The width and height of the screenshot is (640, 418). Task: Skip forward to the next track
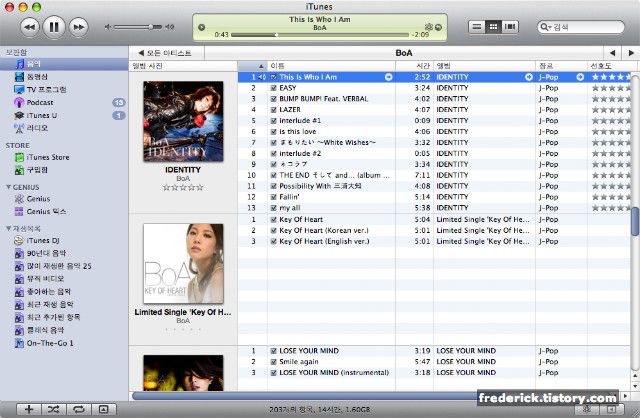[x=78, y=27]
